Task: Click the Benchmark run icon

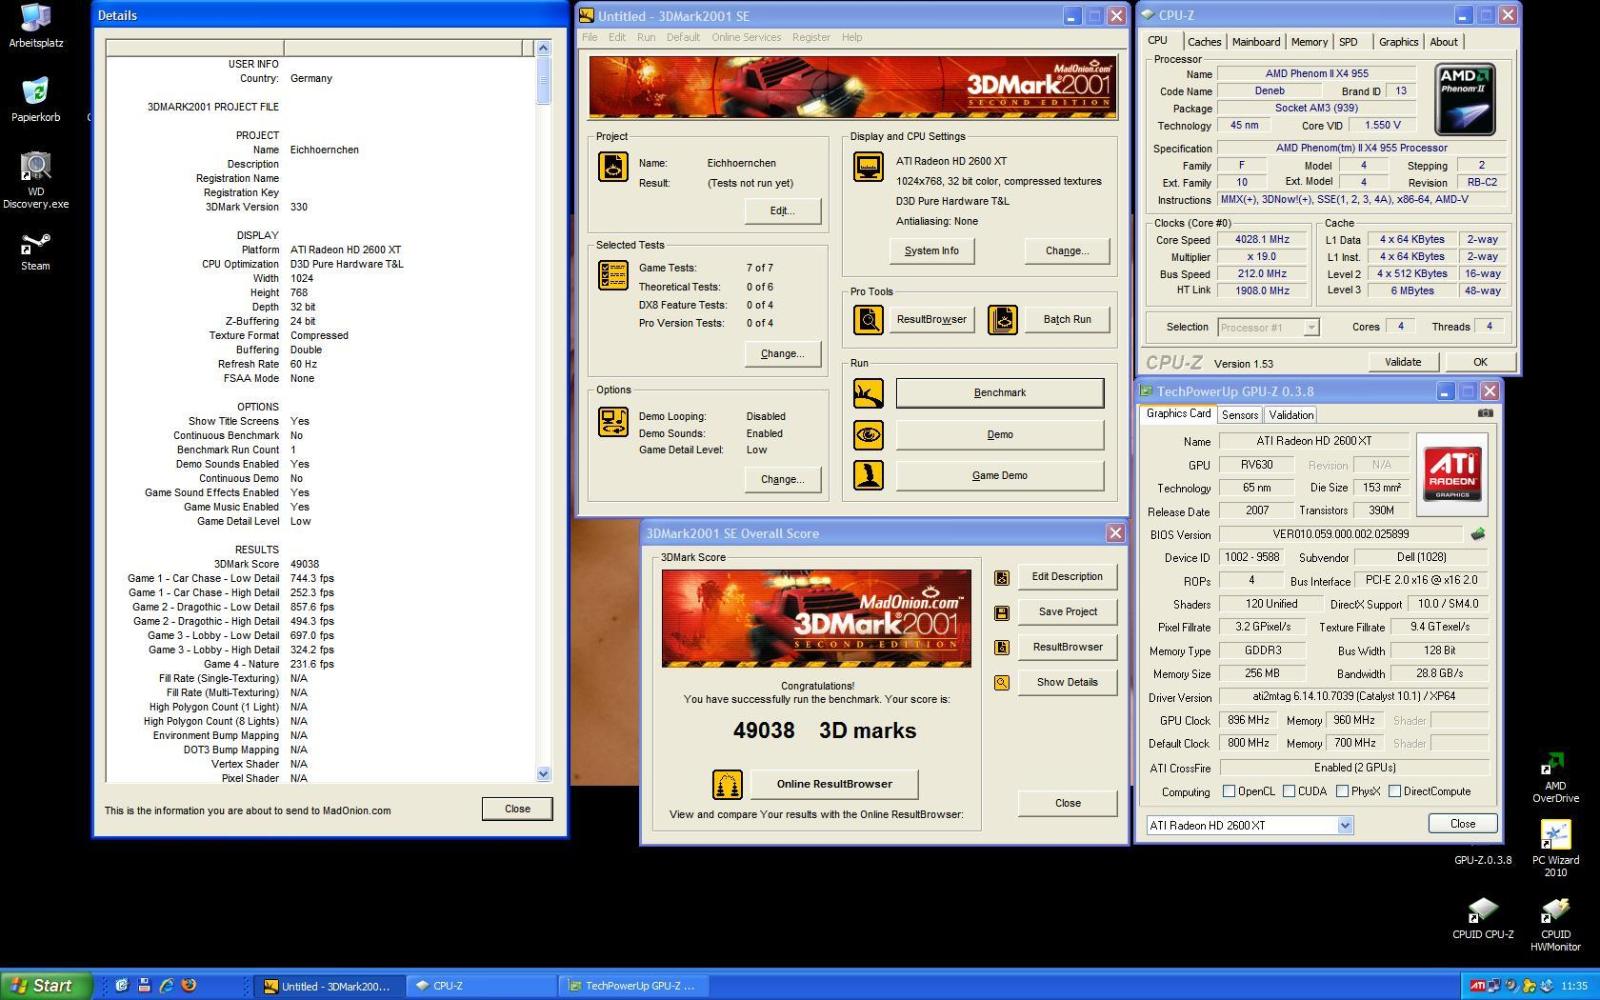Action: [868, 393]
